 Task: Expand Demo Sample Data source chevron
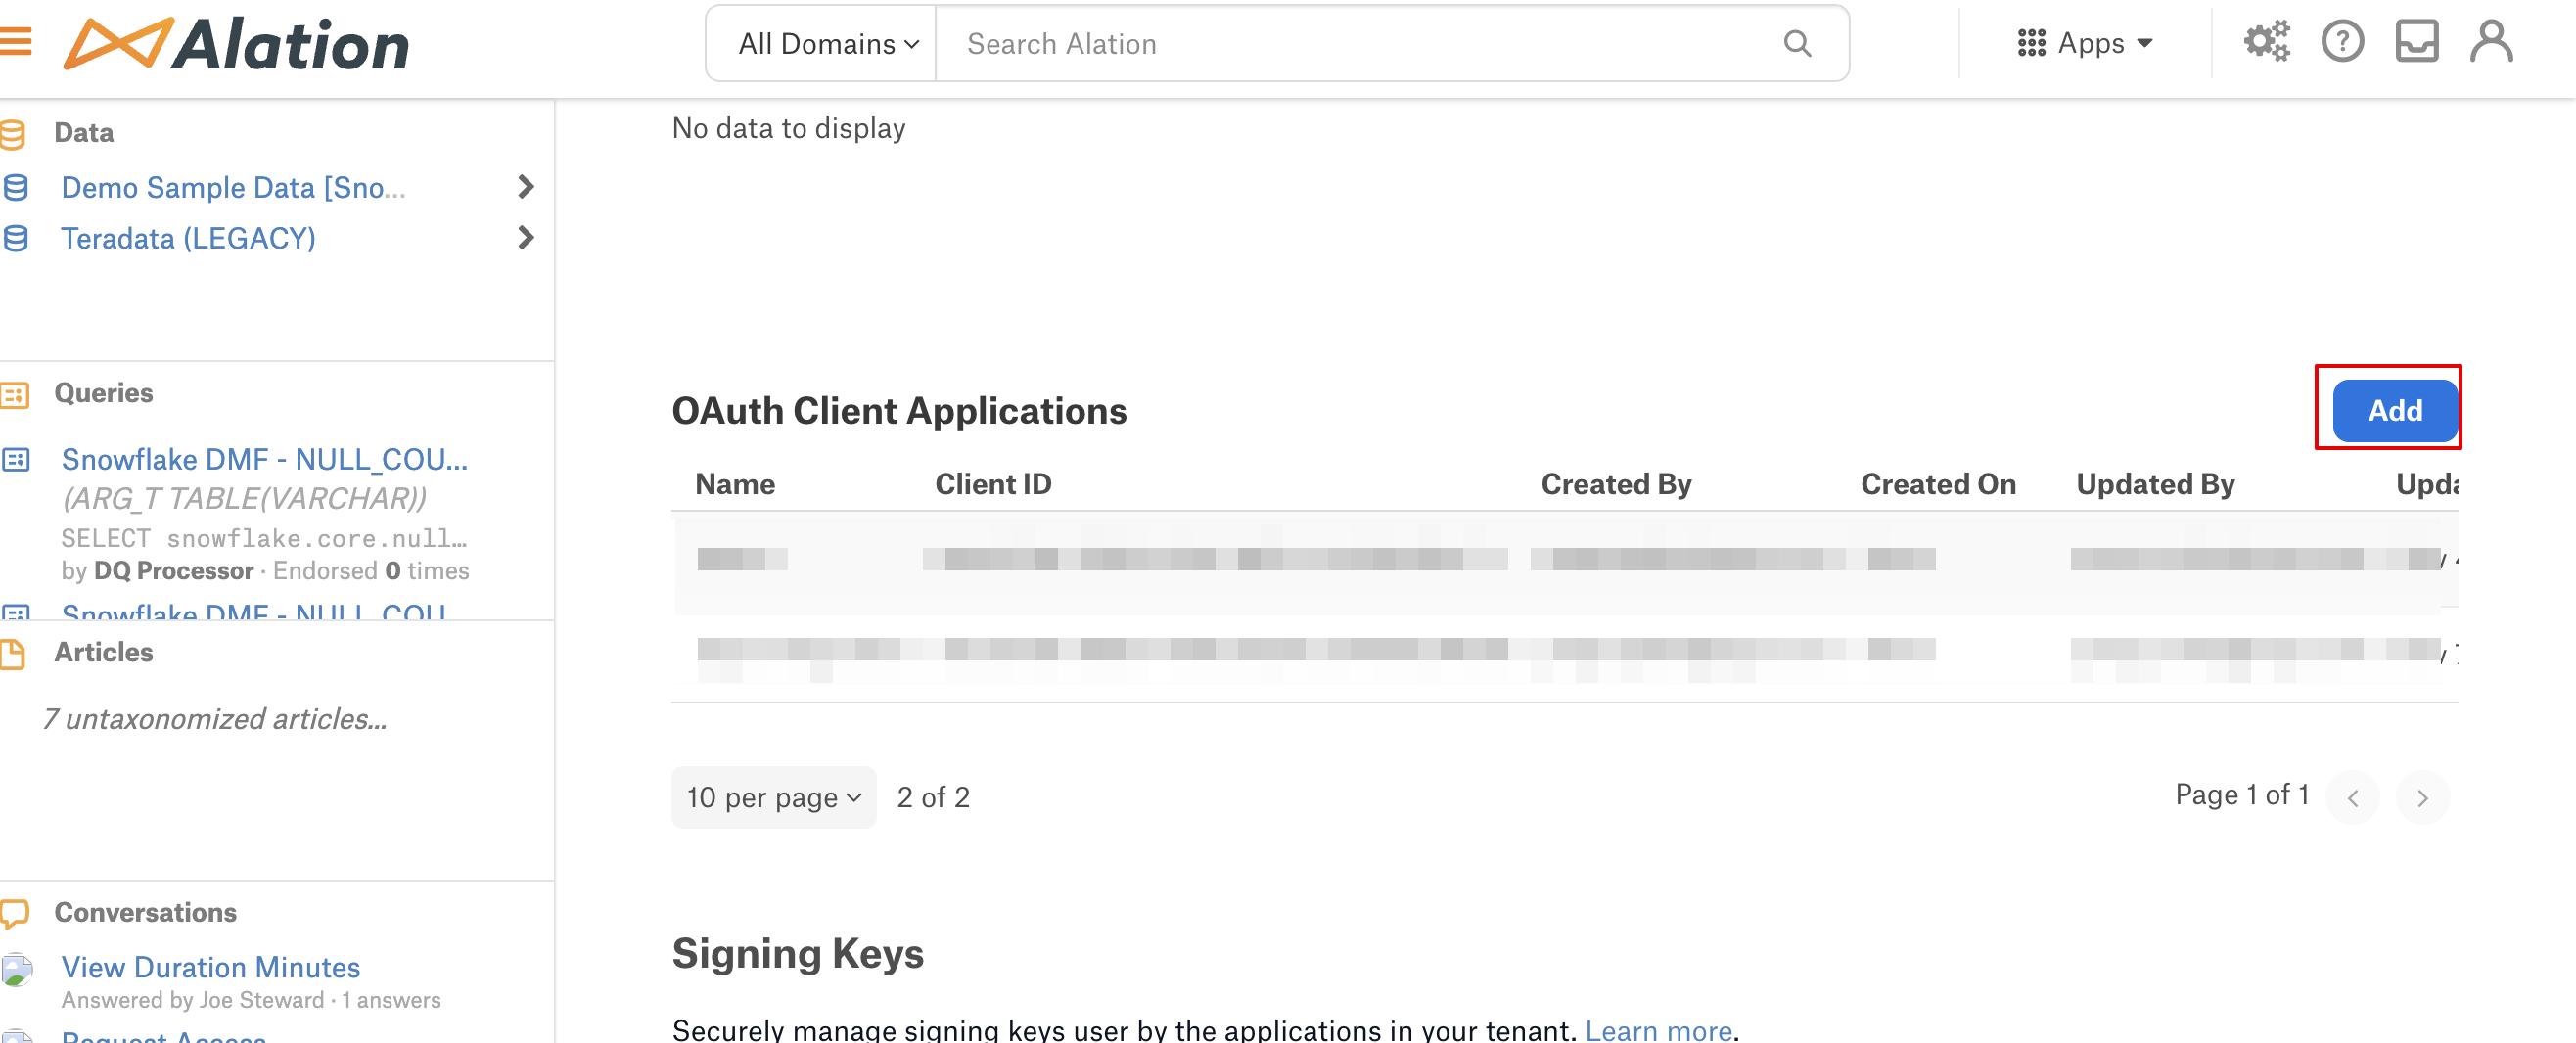526,187
